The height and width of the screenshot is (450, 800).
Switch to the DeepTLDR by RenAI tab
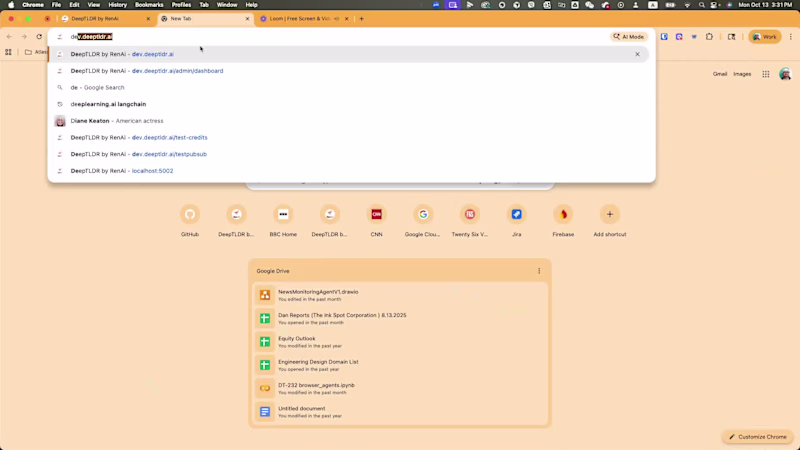tap(105, 18)
